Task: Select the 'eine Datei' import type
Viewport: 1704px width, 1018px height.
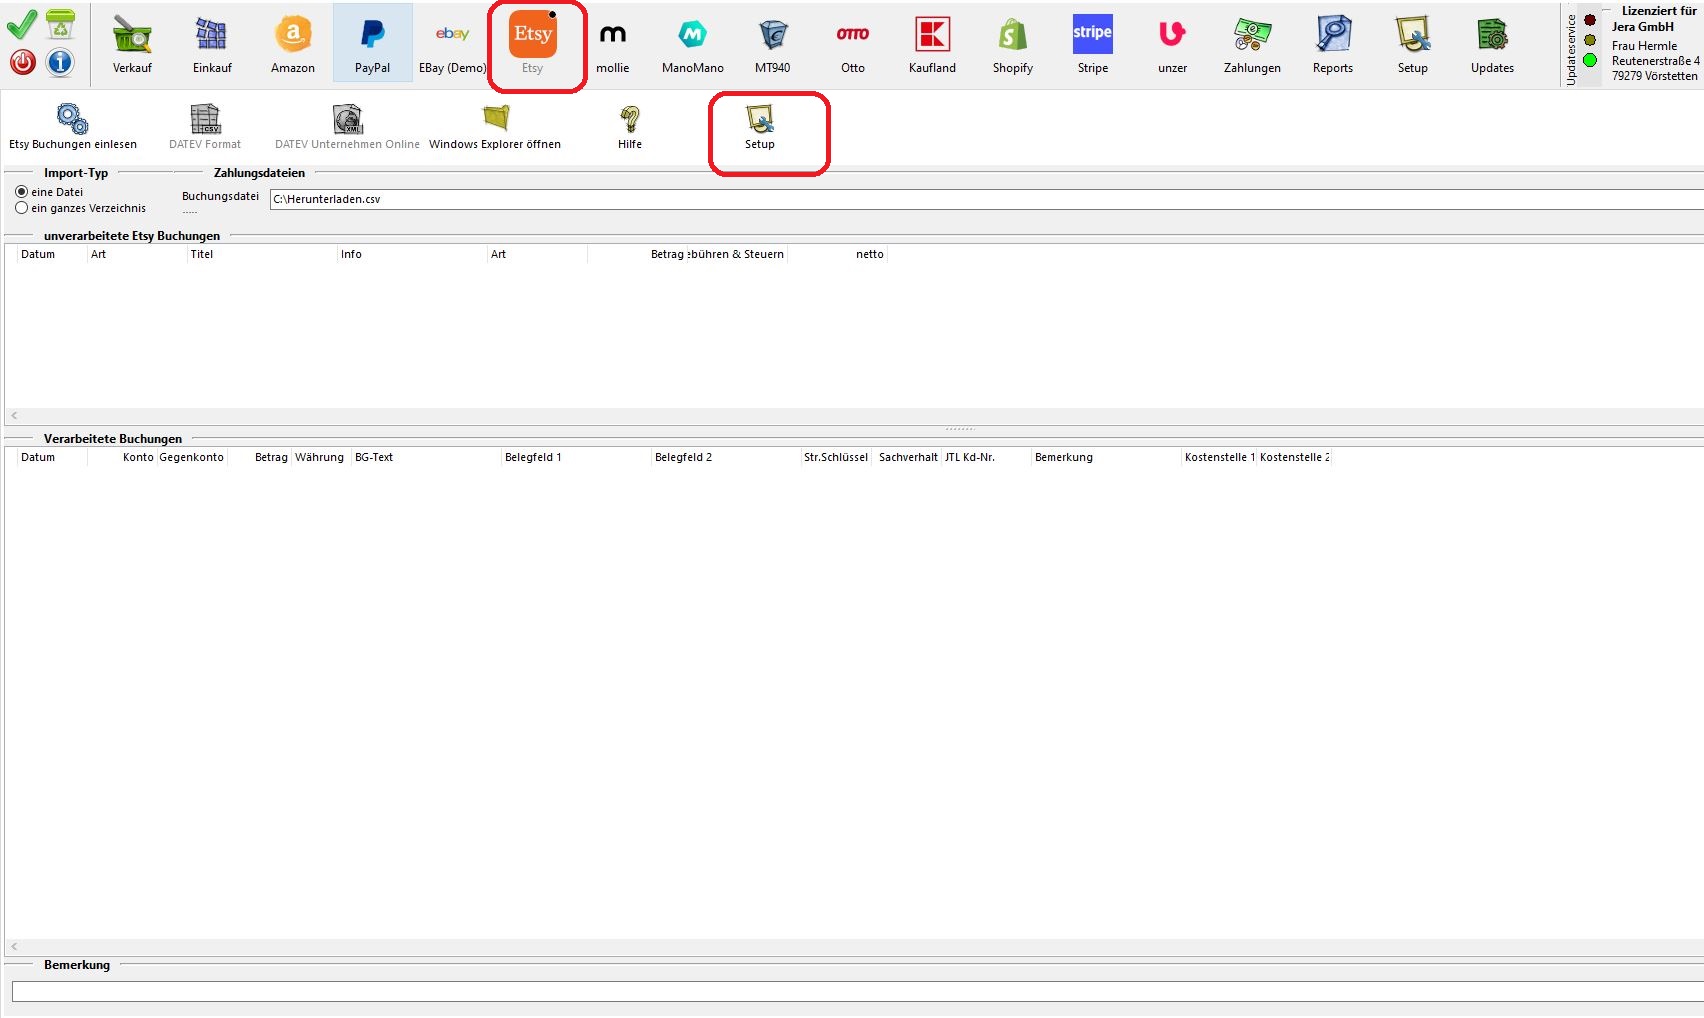Action: (x=22, y=192)
